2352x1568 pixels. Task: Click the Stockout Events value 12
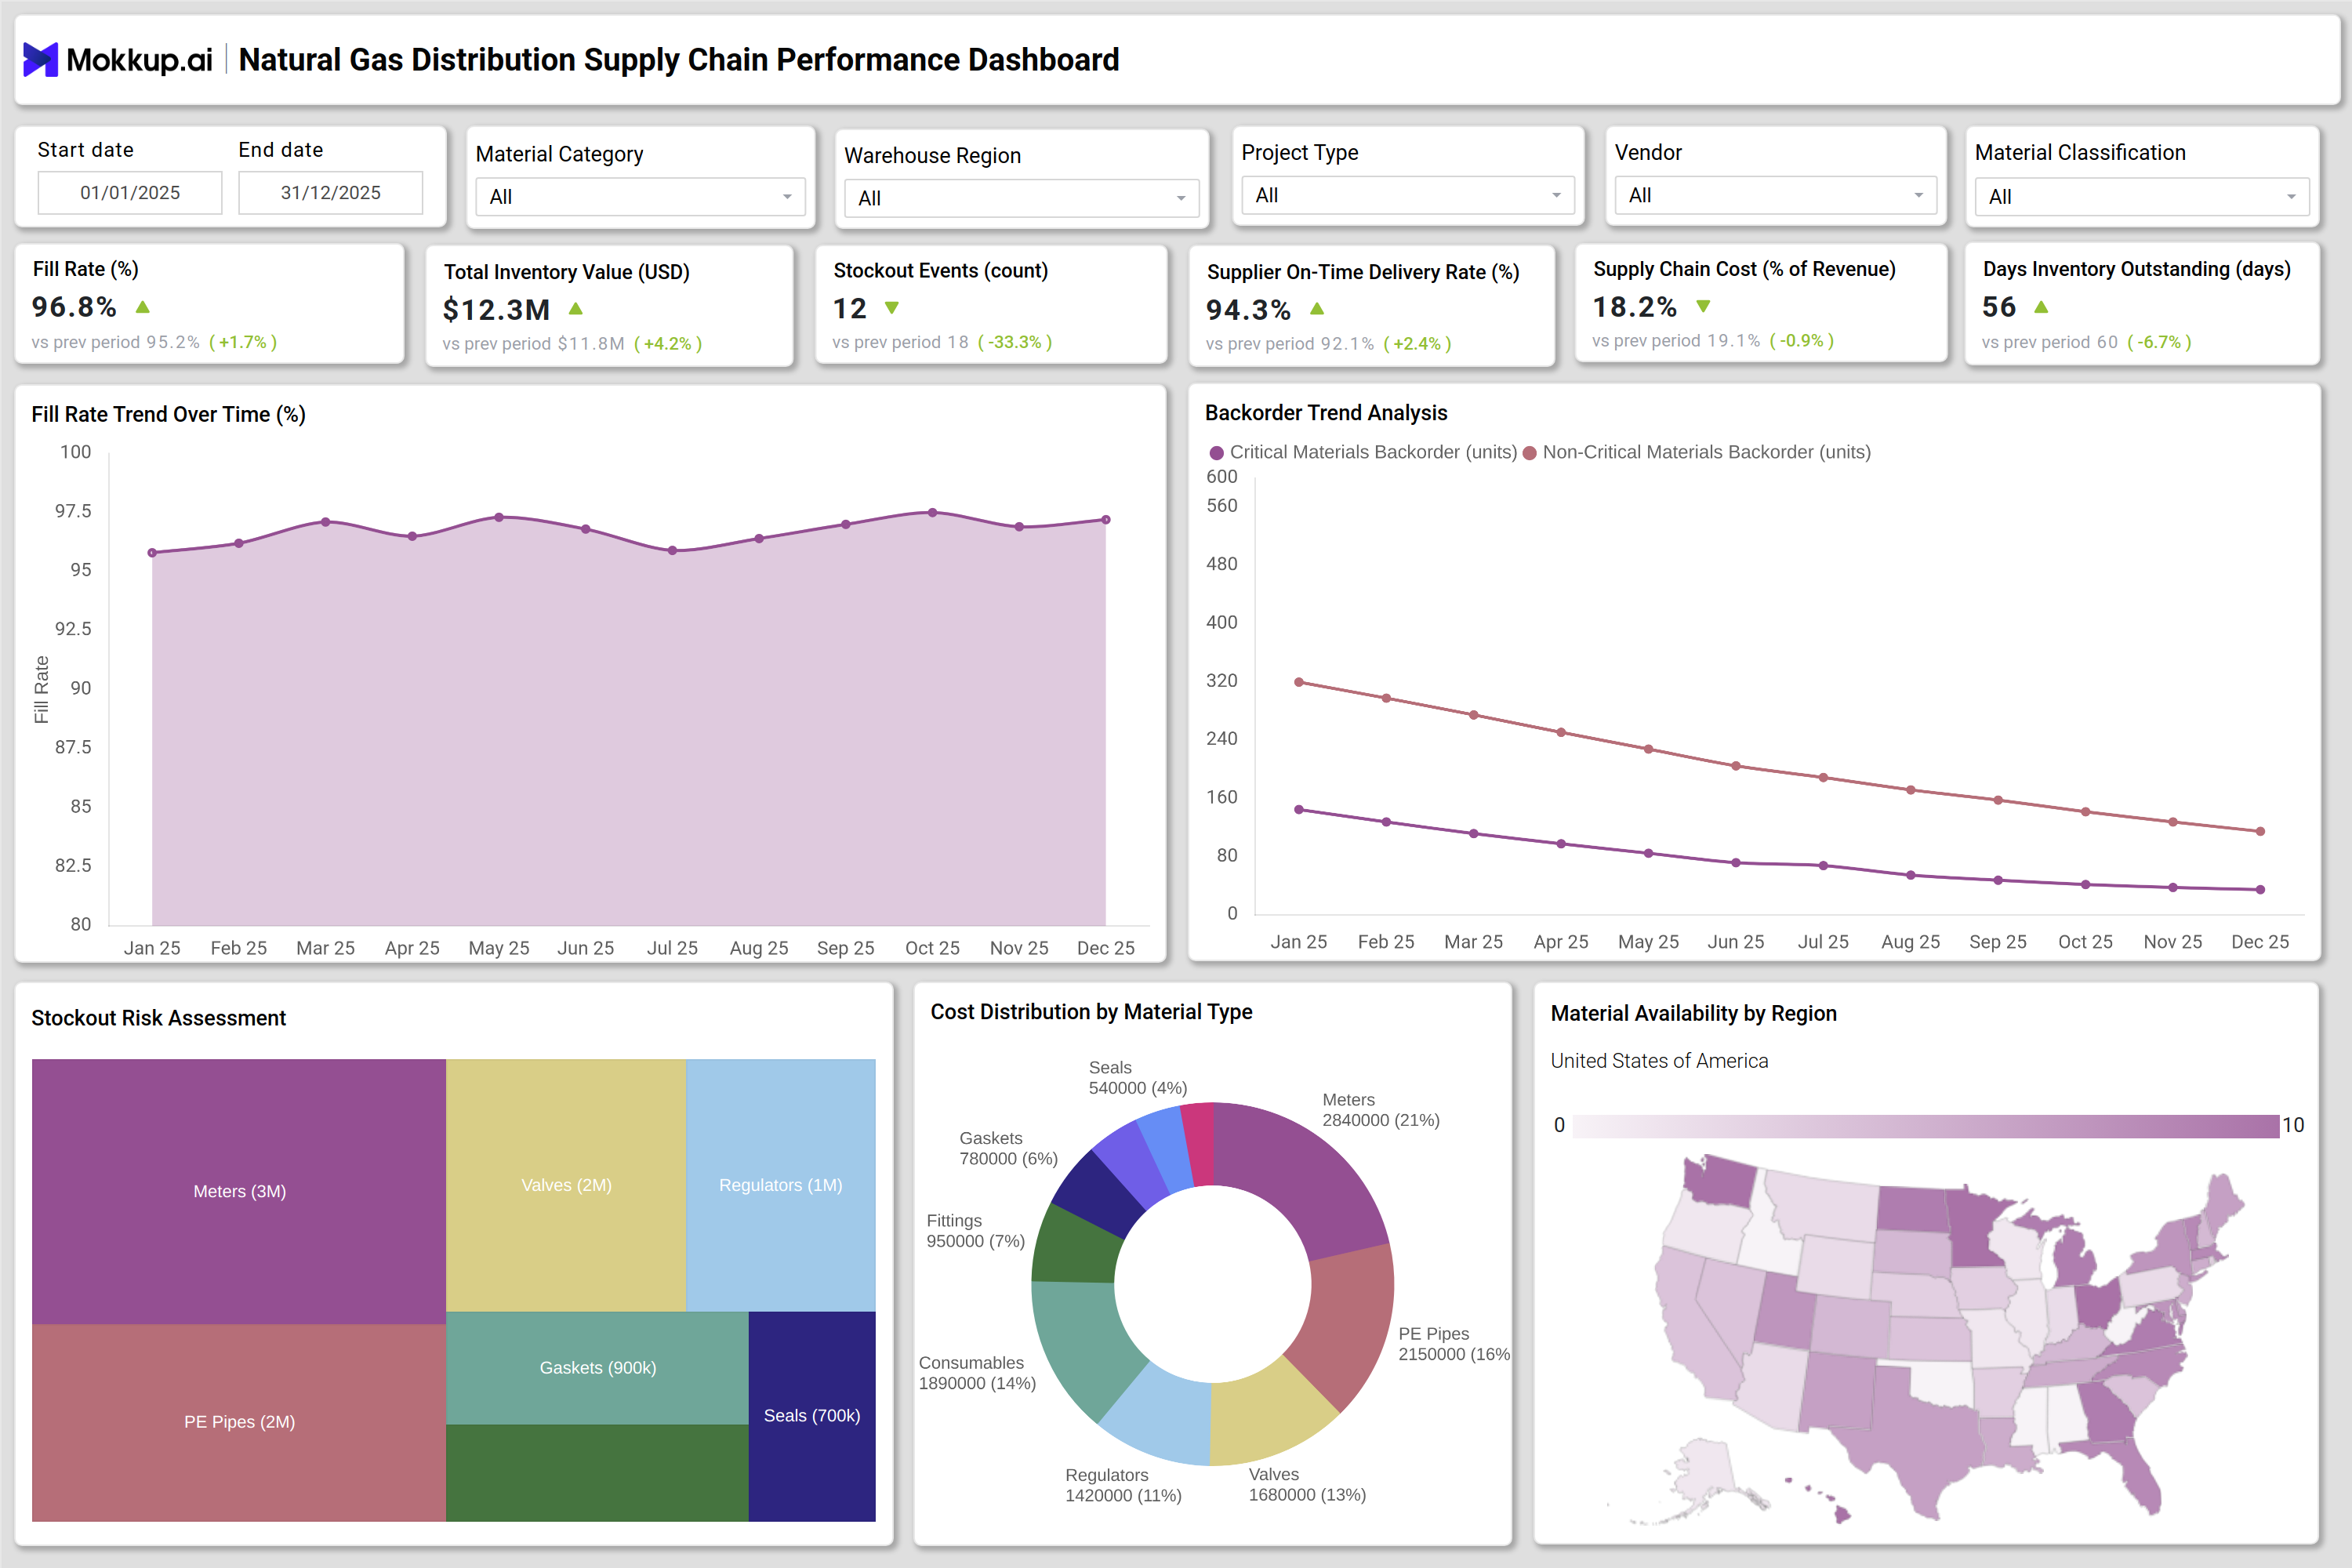pos(850,309)
